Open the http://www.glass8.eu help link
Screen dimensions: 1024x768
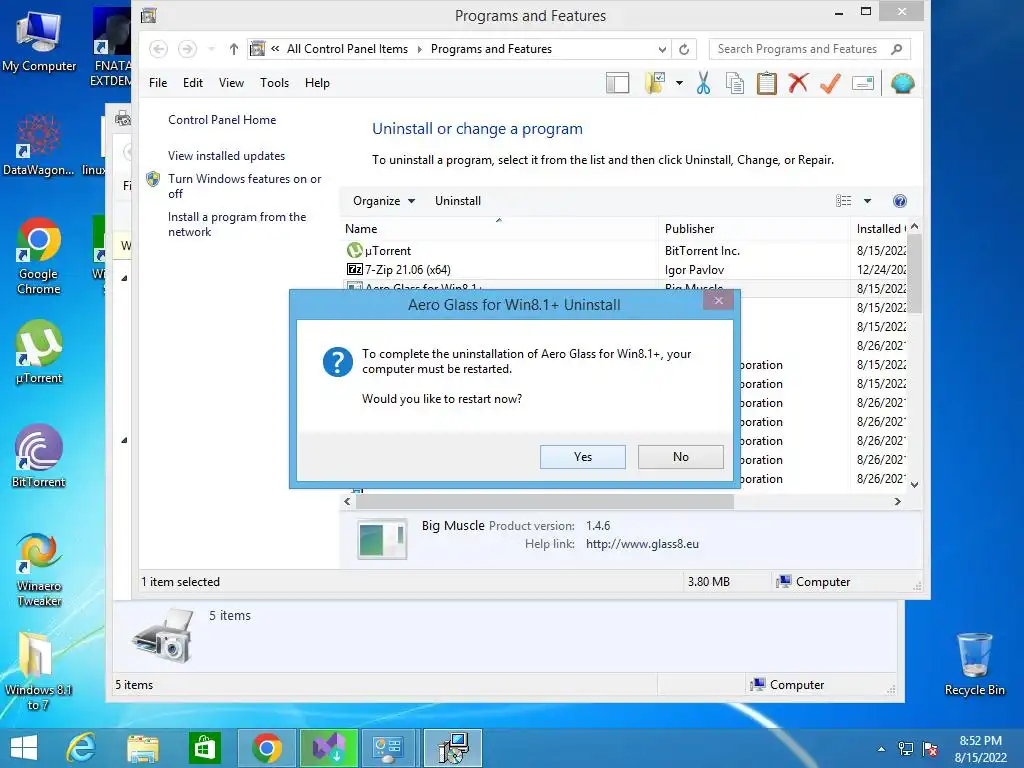point(642,543)
